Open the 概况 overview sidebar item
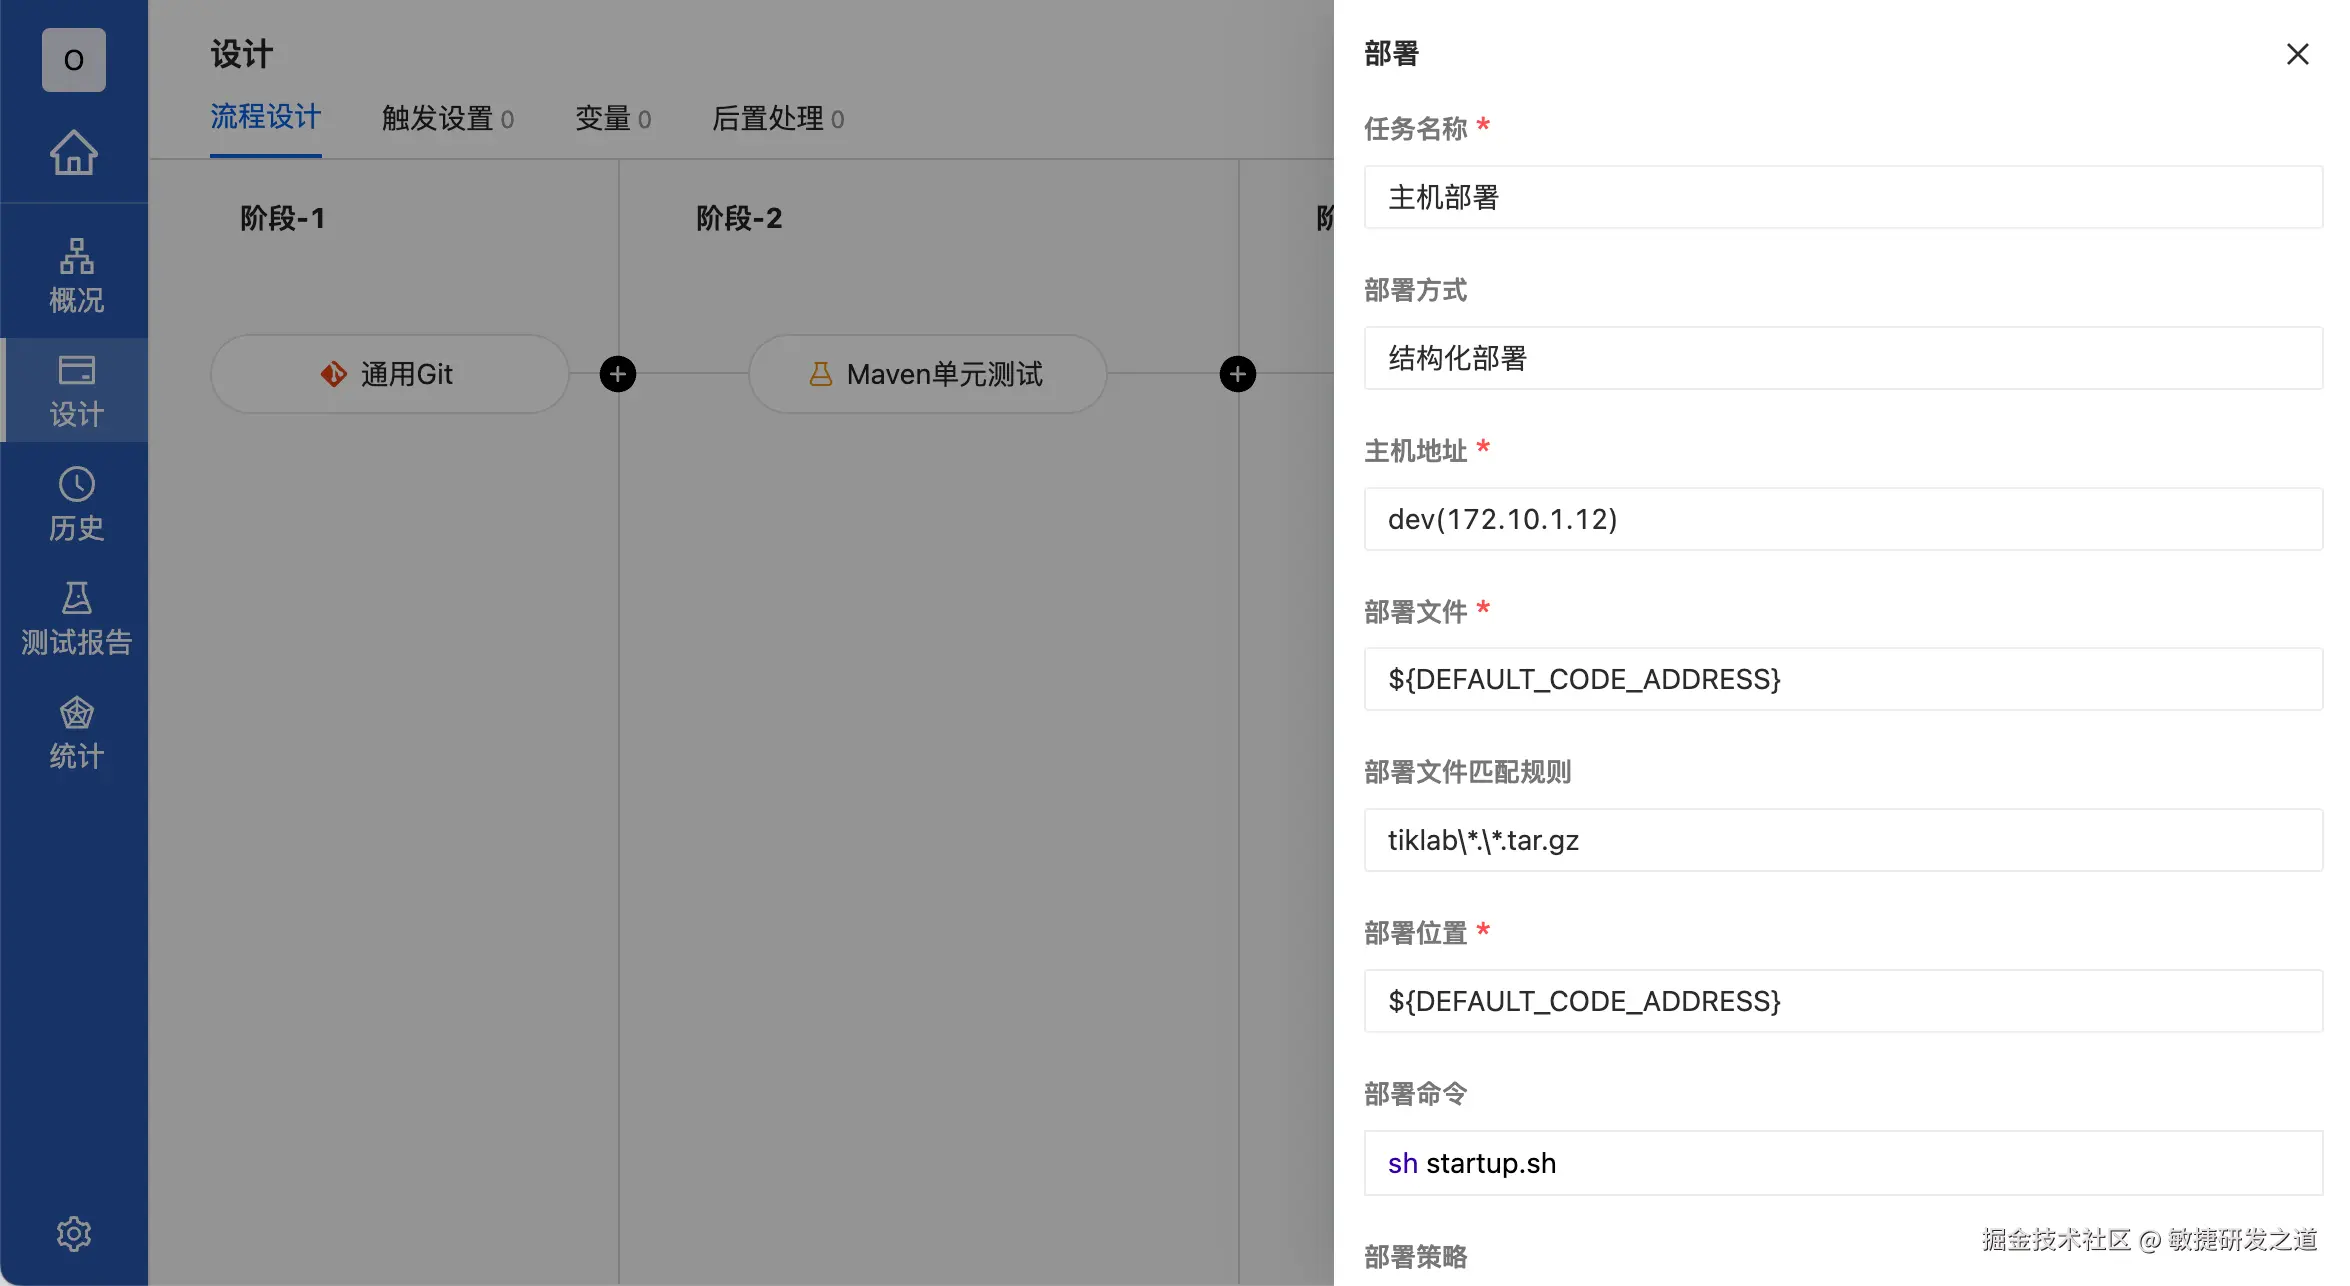 pyautogui.click(x=76, y=276)
